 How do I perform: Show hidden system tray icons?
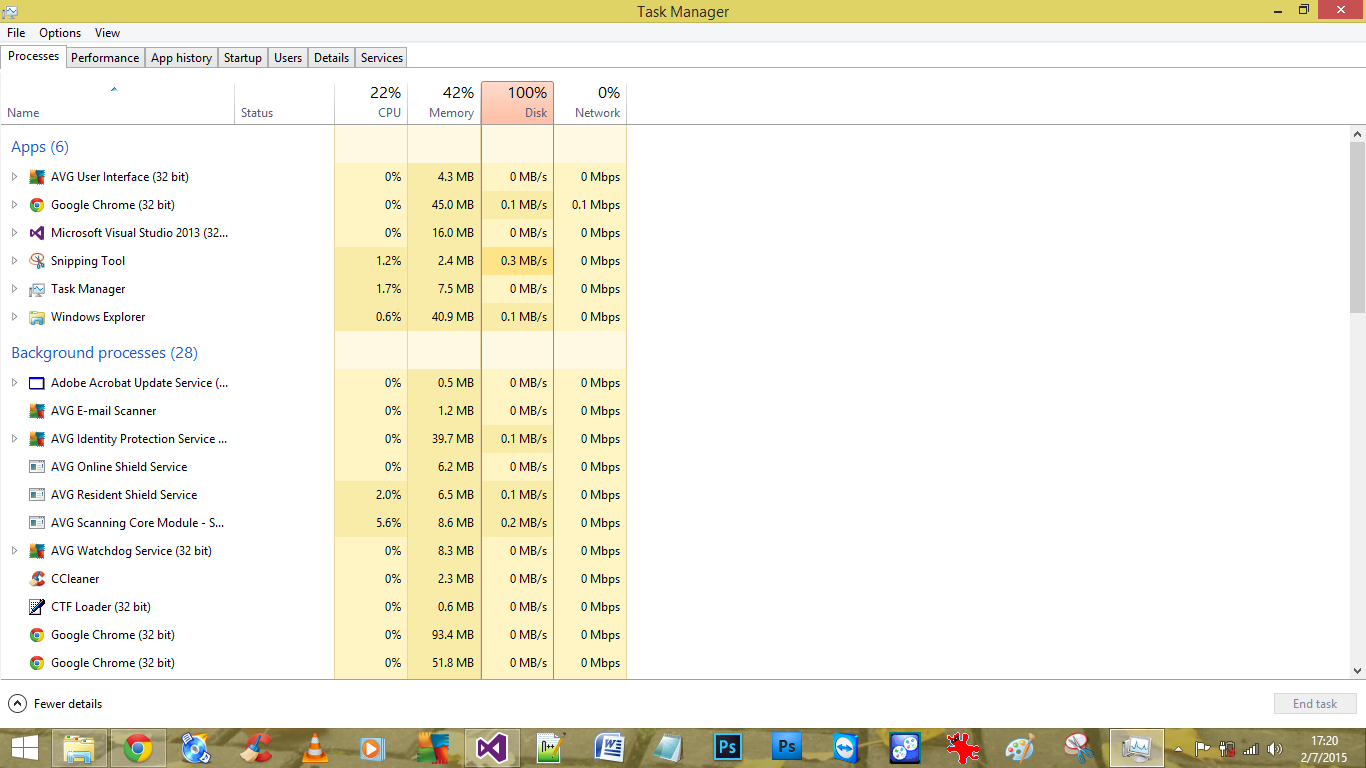point(1179,748)
